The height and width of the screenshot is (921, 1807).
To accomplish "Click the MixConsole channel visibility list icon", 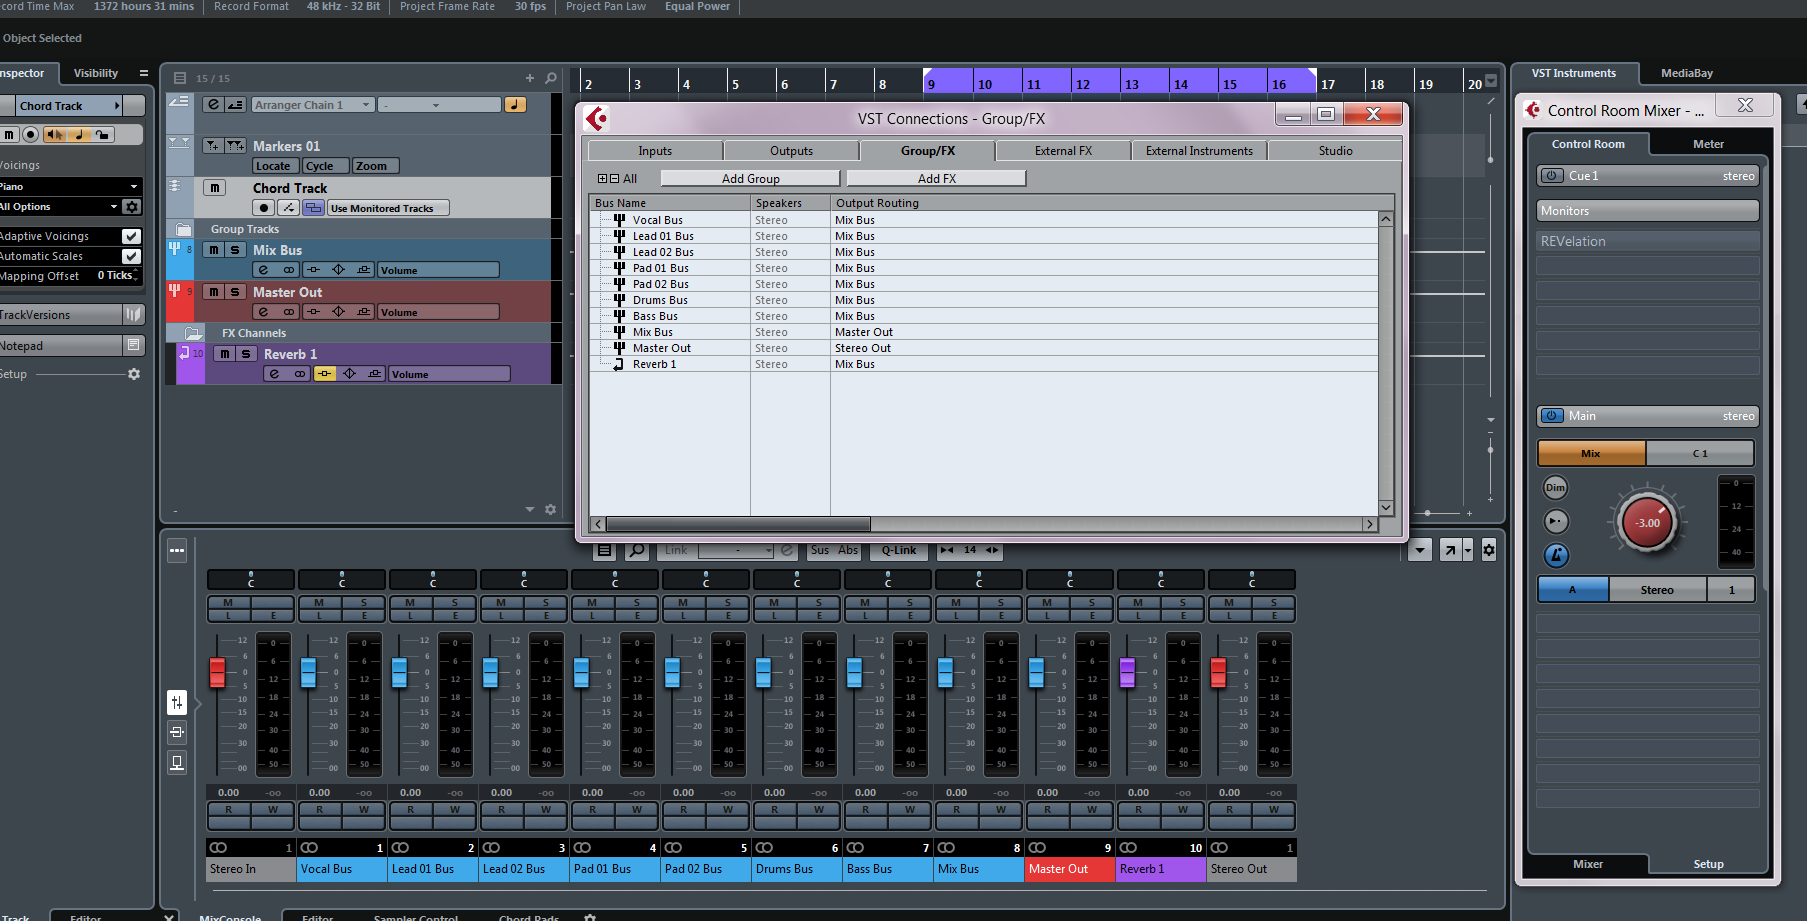I will tap(604, 550).
